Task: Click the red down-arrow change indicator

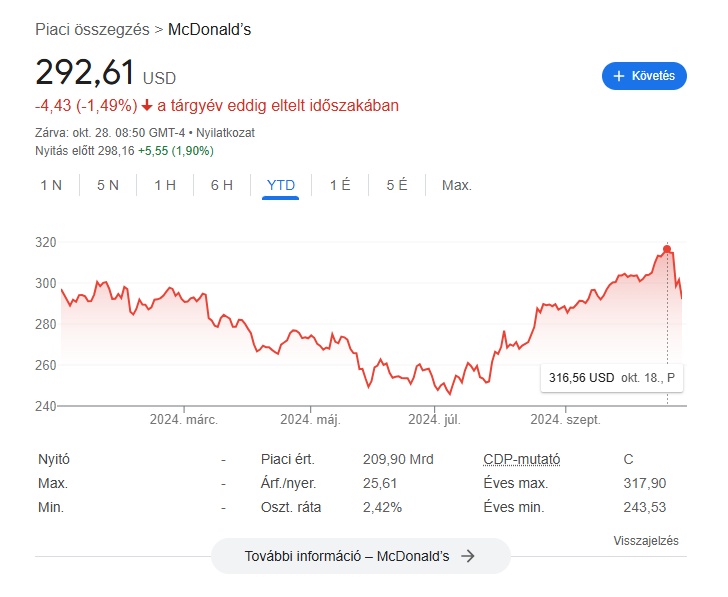Action: [x=147, y=106]
